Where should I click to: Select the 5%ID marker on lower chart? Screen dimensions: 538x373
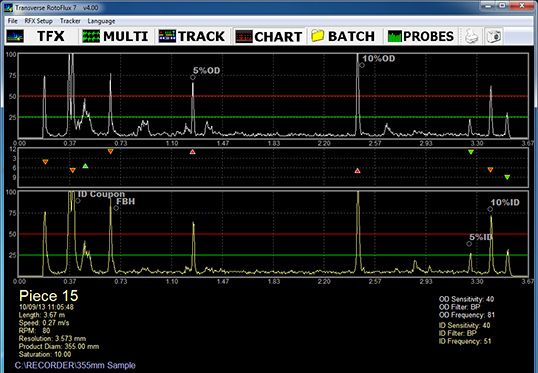pyautogui.click(x=469, y=244)
